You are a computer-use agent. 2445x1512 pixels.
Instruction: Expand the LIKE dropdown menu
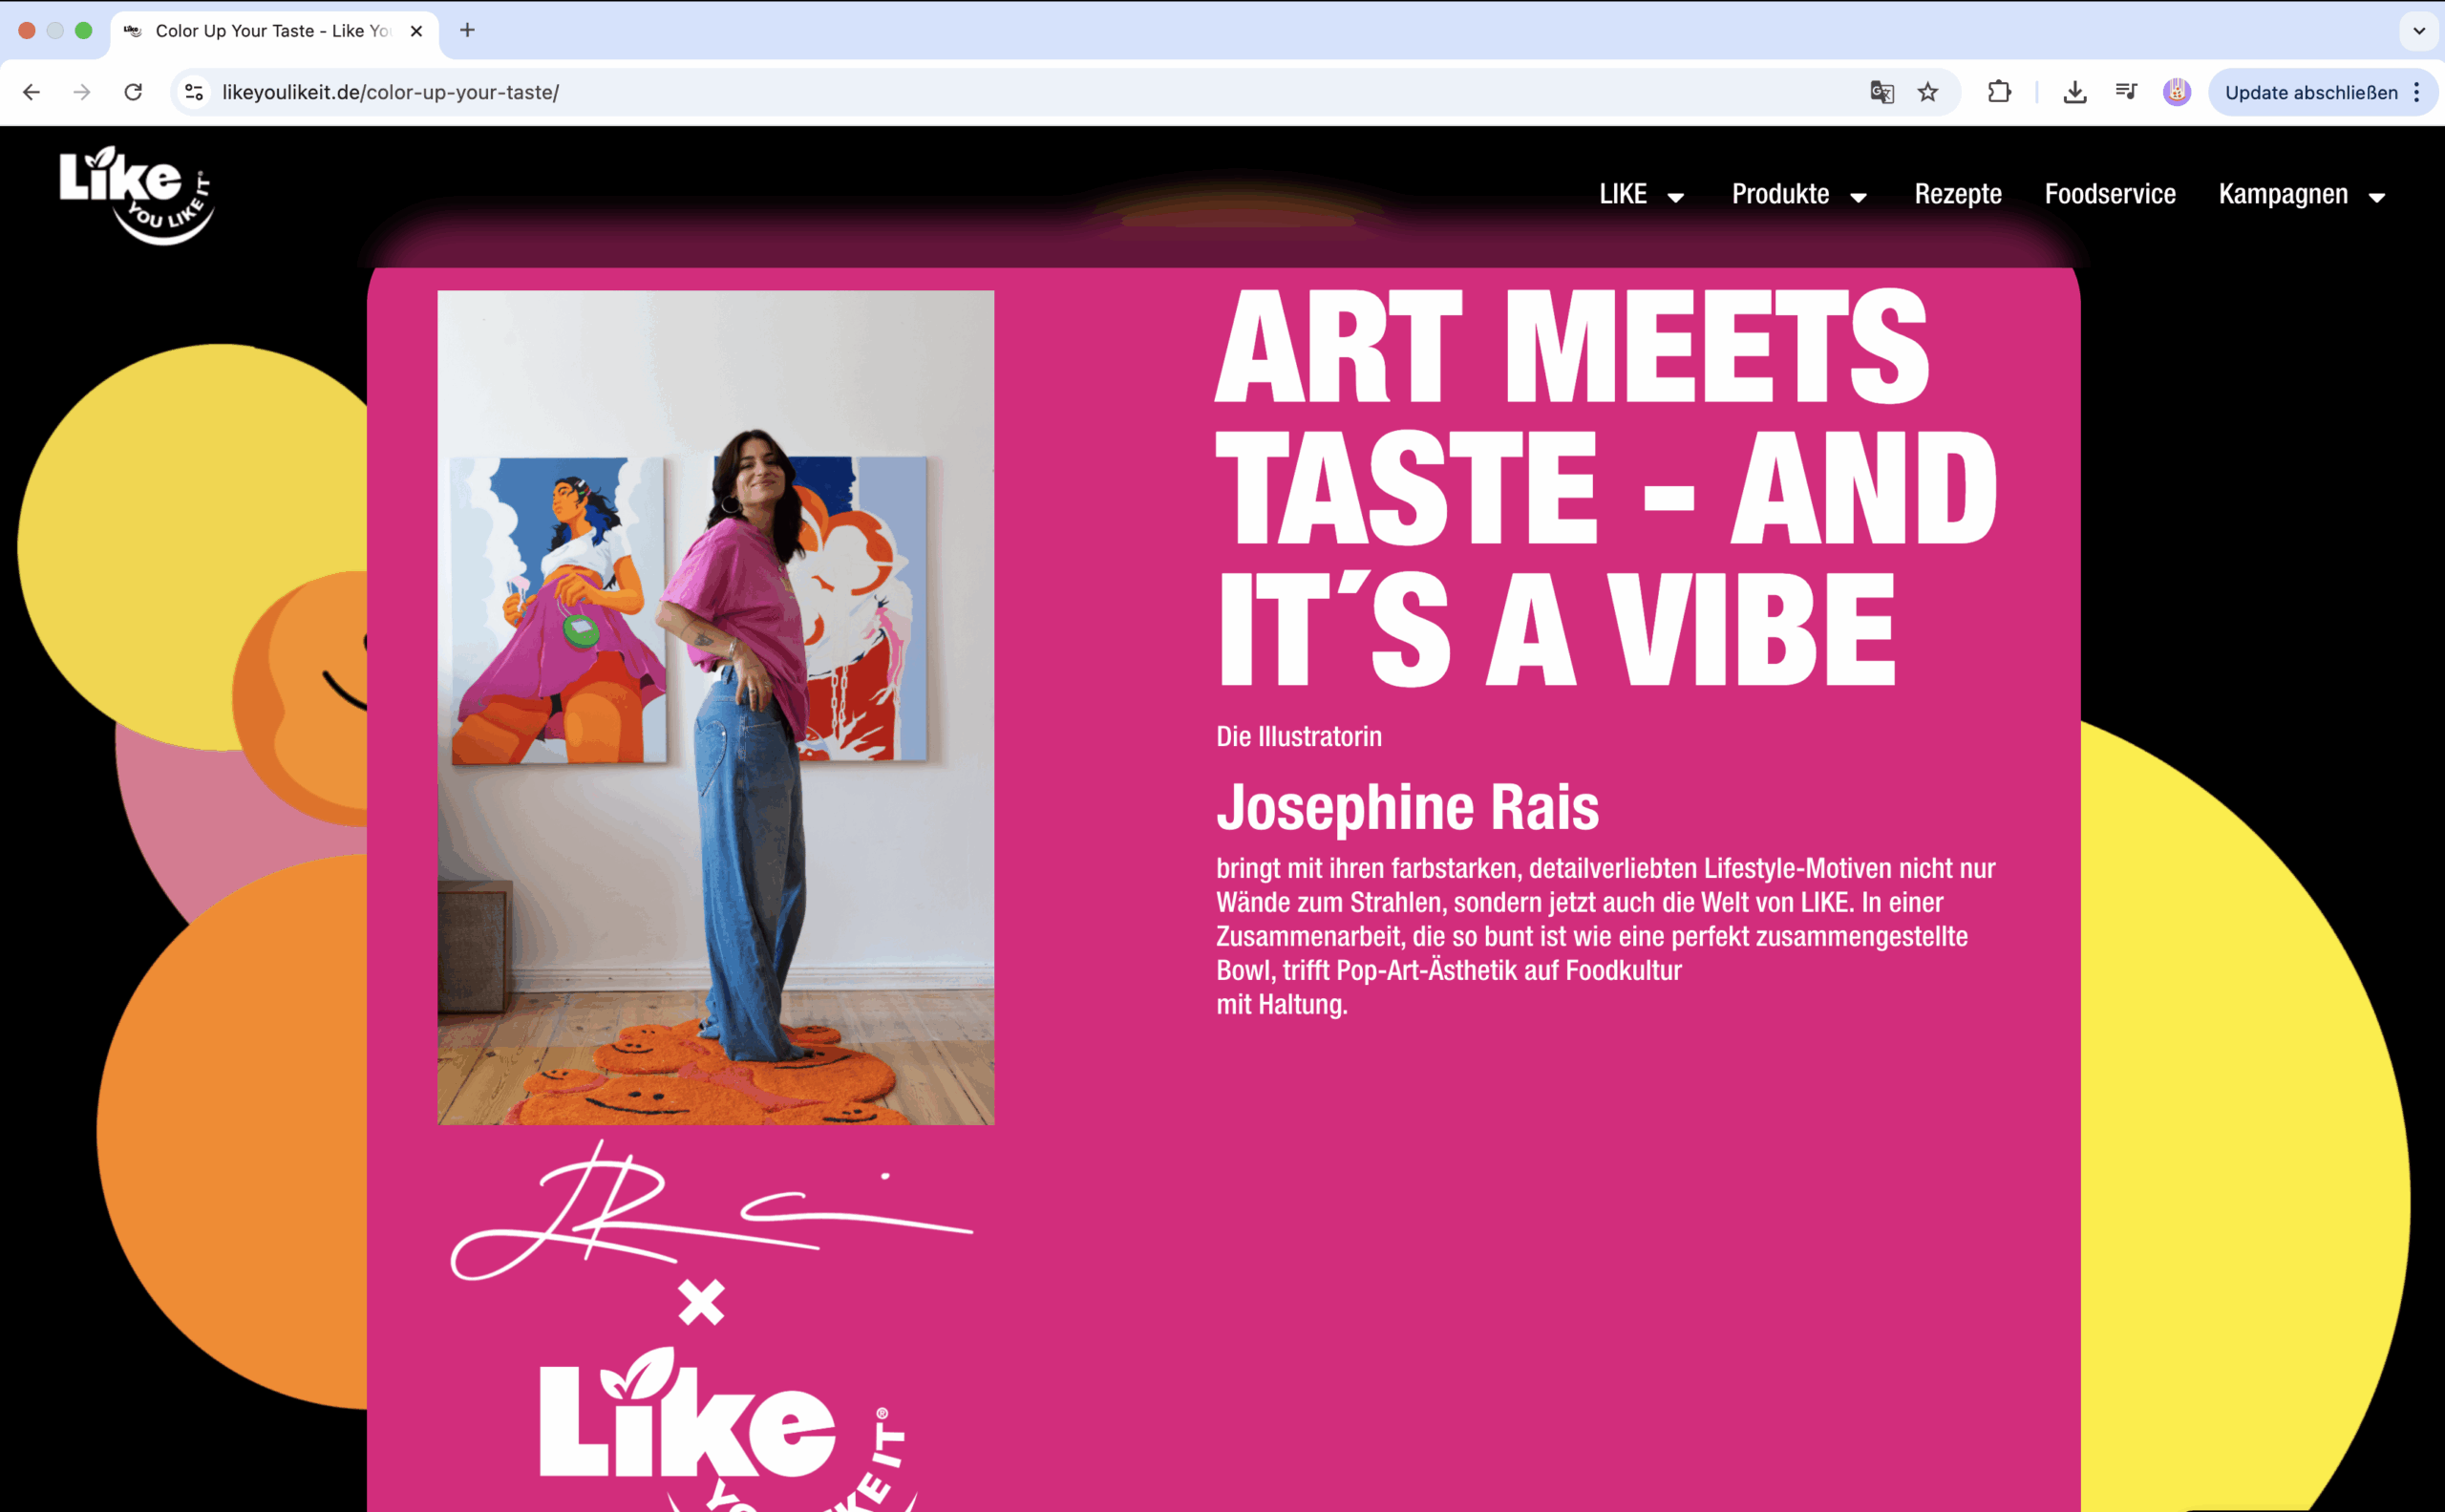point(1641,194)
